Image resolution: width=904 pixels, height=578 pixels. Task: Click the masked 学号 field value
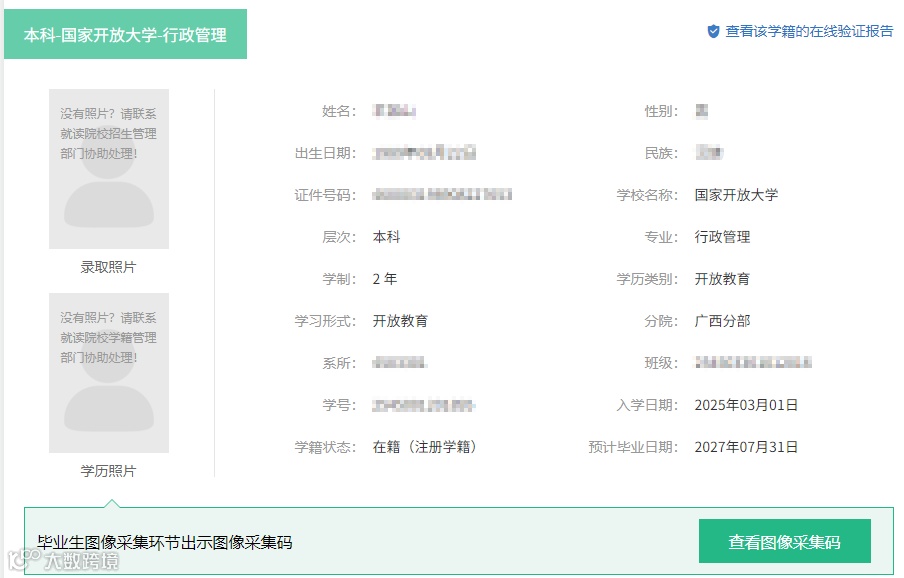click(x=422, y=405)
